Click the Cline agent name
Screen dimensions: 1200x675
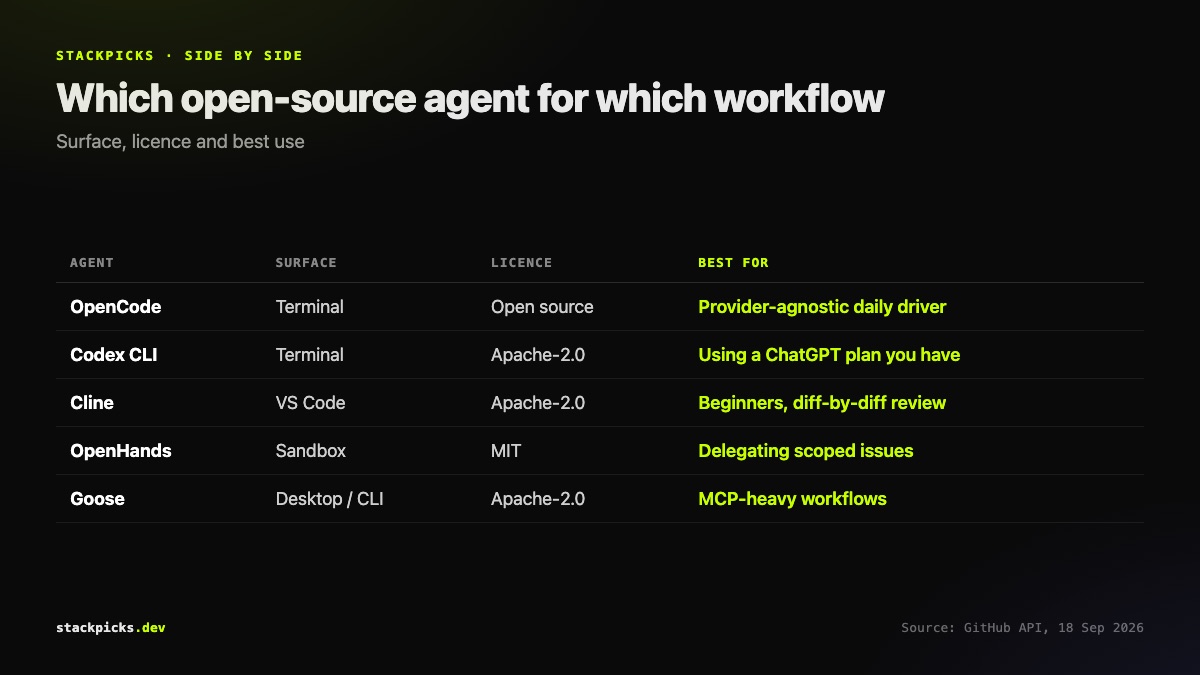tap(92, 403)
